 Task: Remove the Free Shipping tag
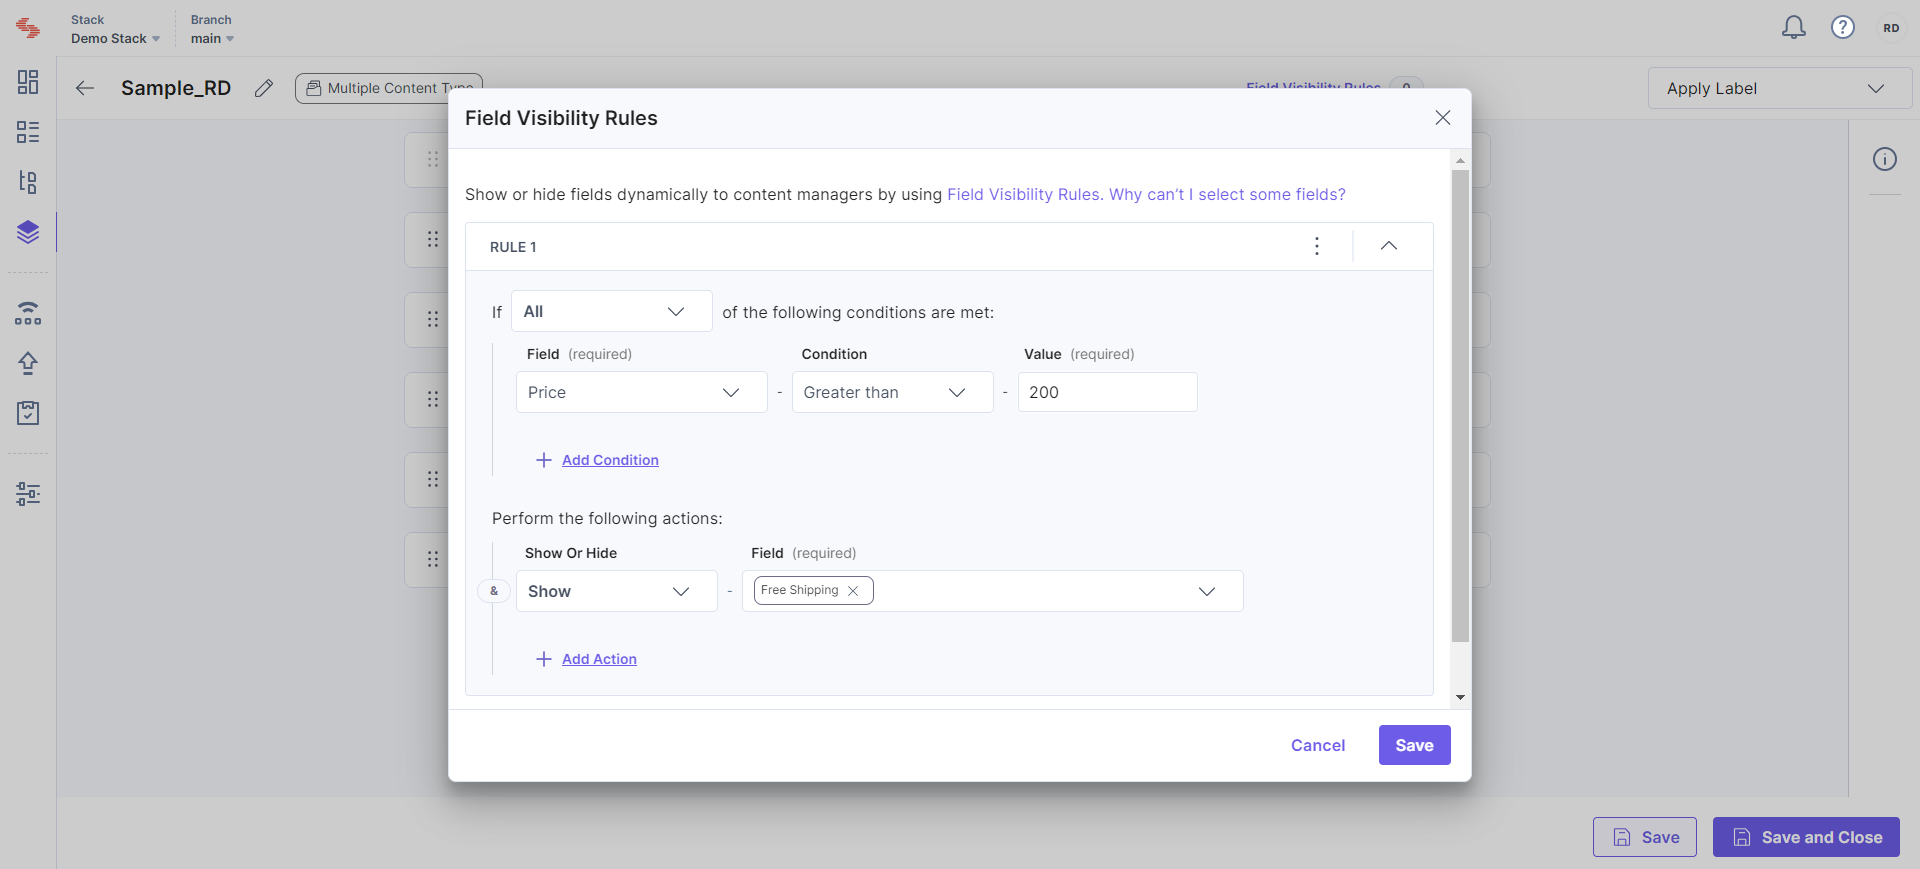(x=853, y=591)
